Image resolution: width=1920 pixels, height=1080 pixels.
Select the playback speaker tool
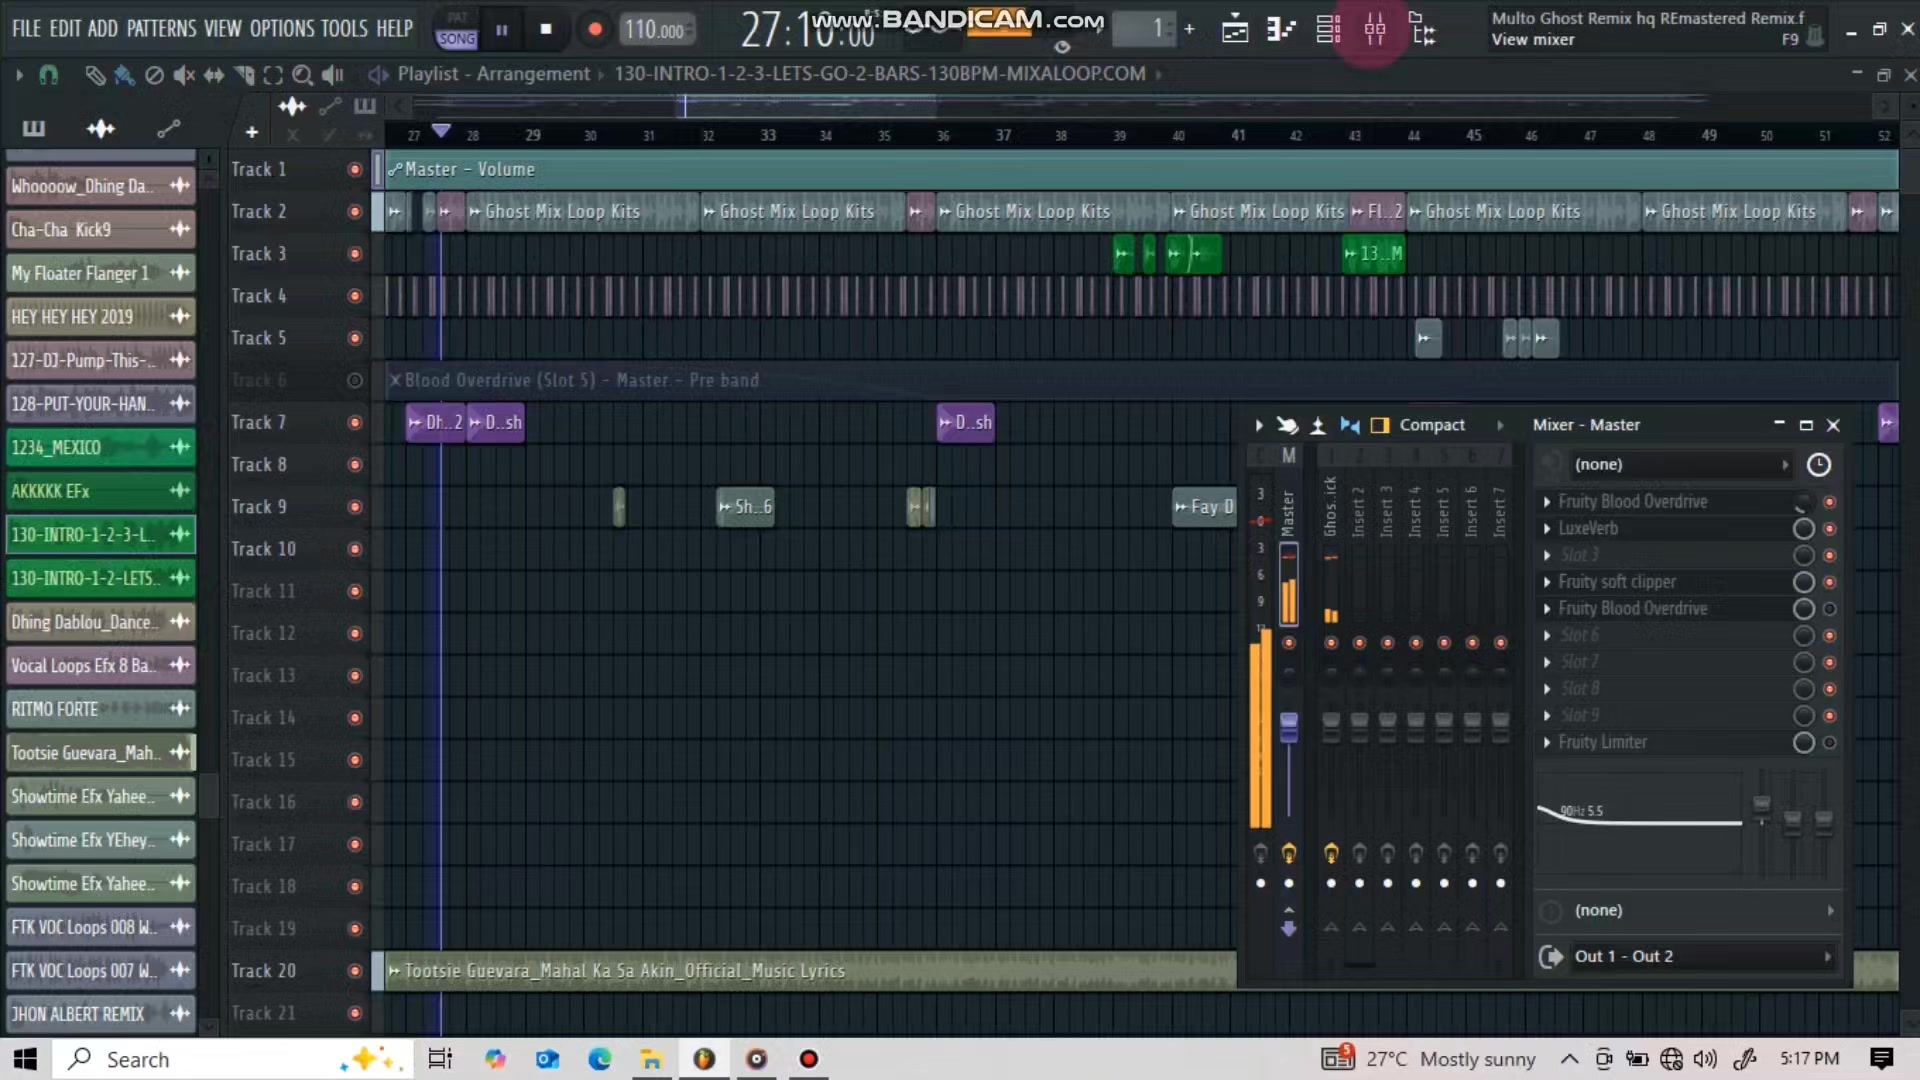tap(333, 75)
